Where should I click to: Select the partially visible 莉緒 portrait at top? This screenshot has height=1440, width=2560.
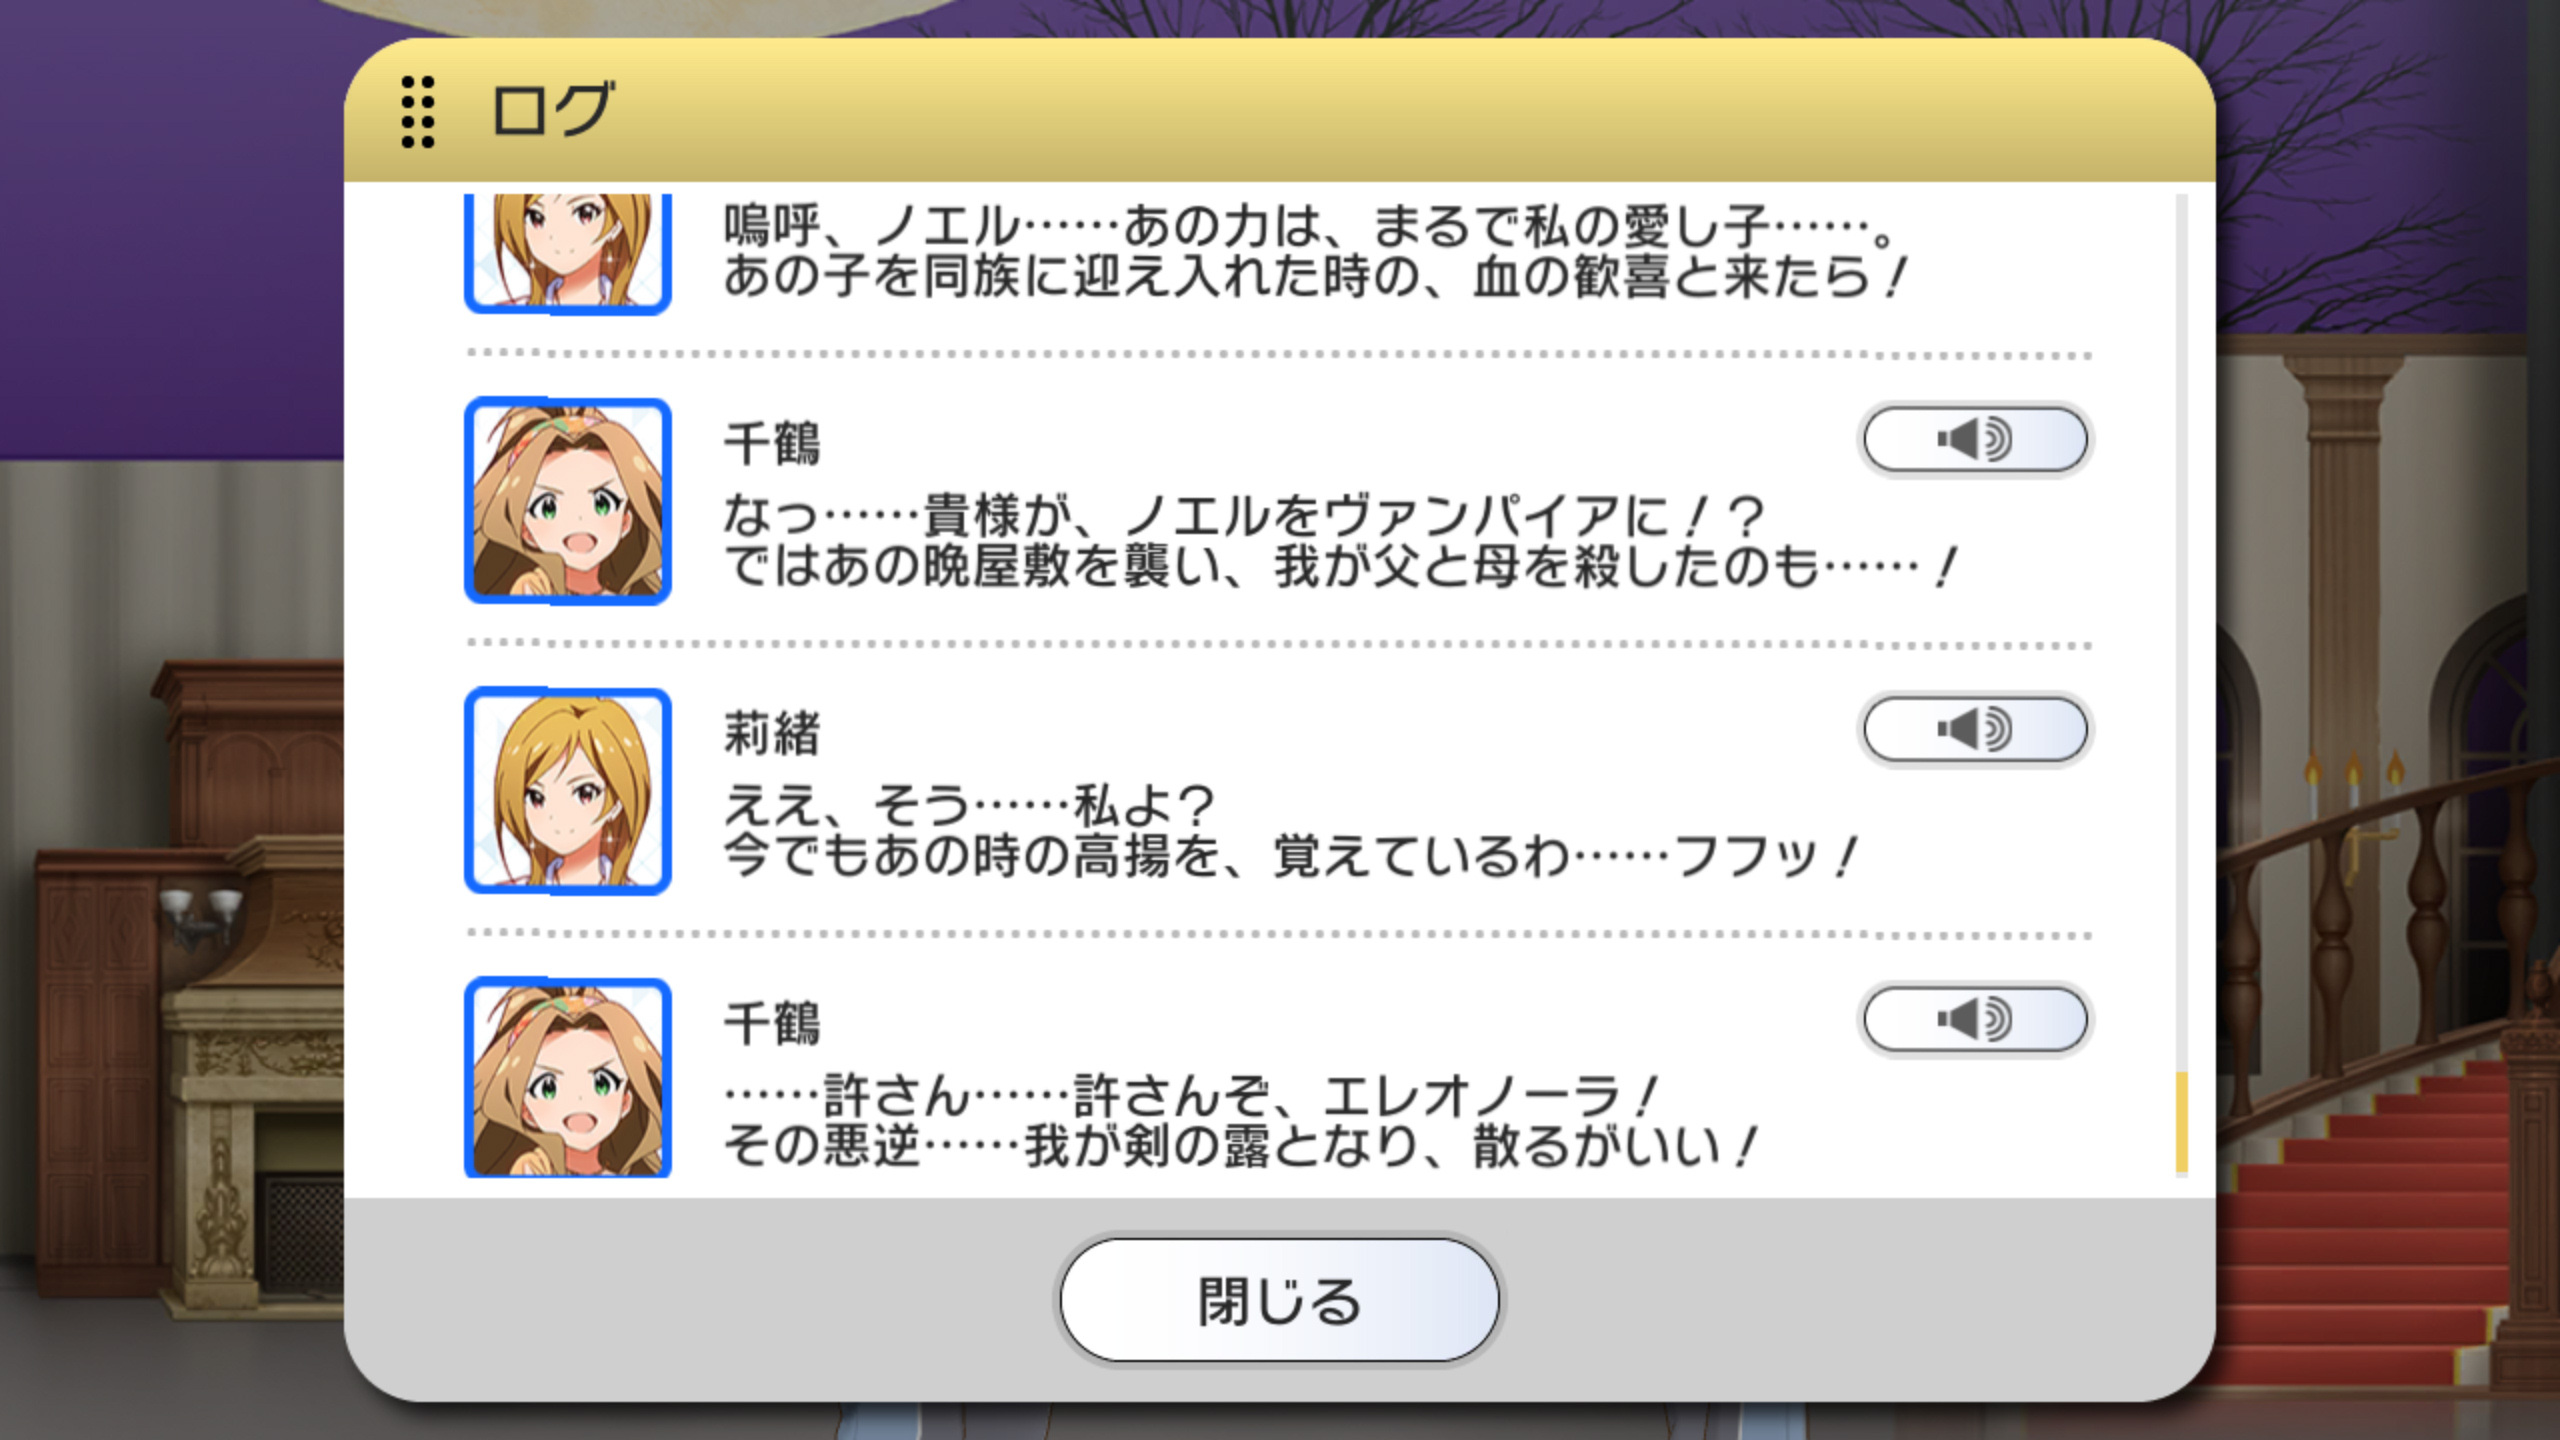(x=567, y=253)
